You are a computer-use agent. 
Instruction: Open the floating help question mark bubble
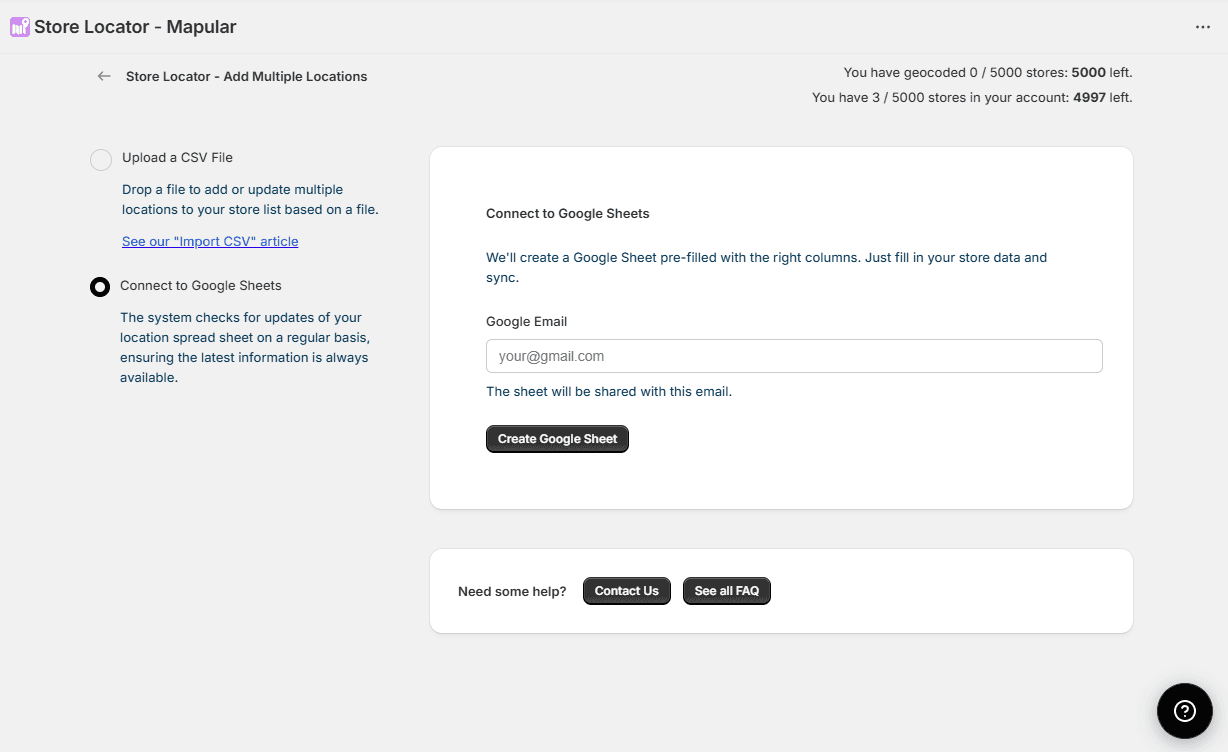pos(1185,711)
